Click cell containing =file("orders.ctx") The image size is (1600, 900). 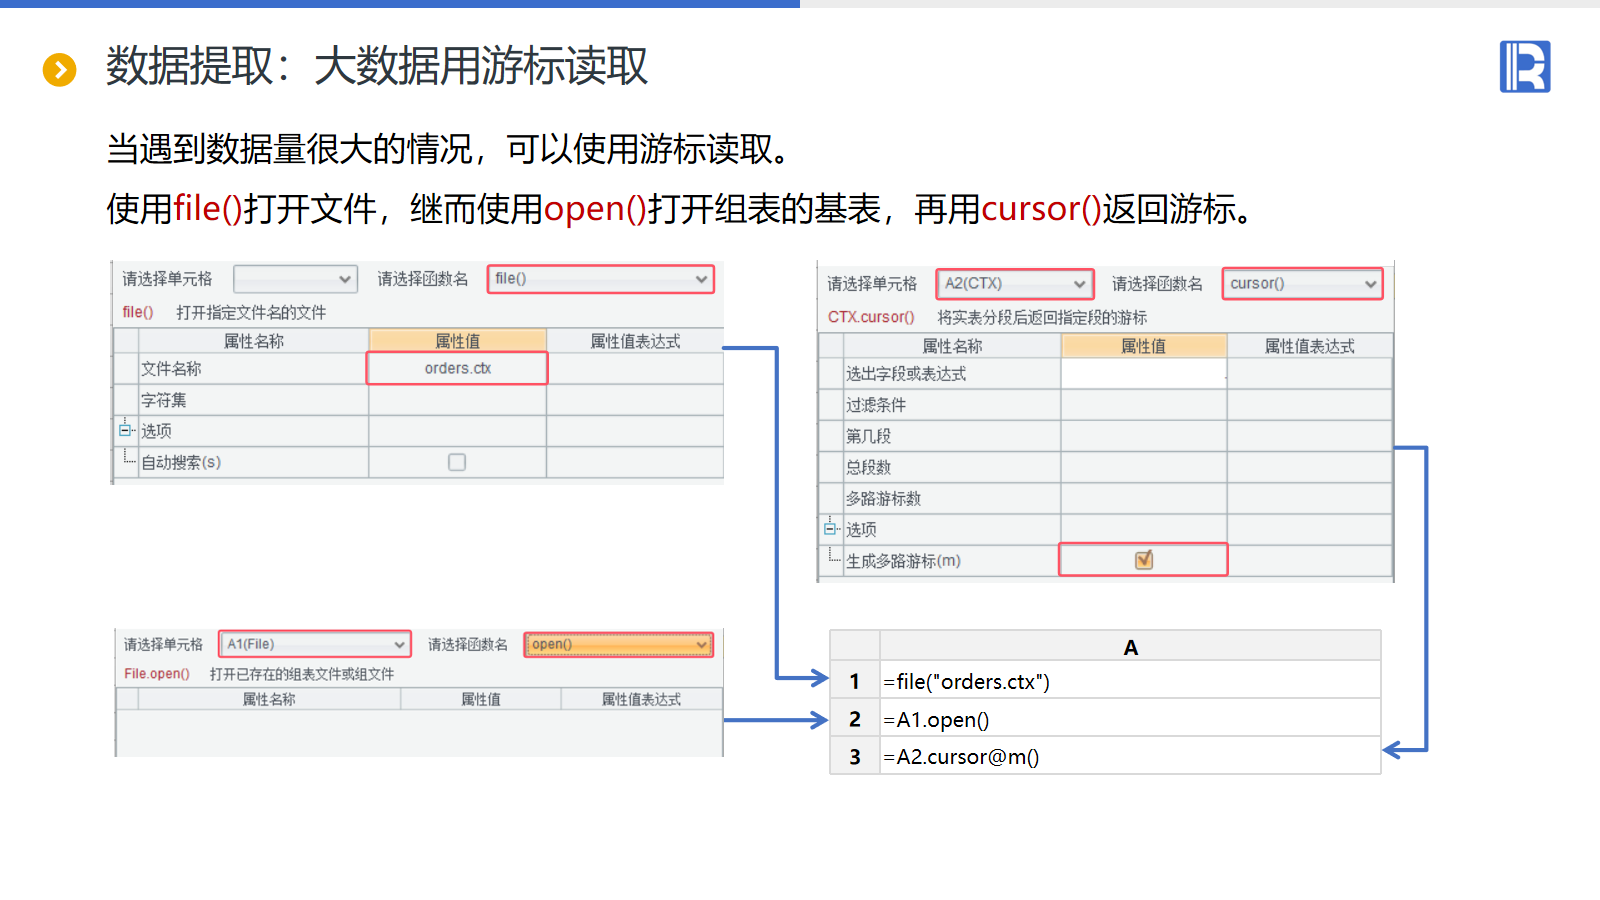click(x=1130, y=681)
